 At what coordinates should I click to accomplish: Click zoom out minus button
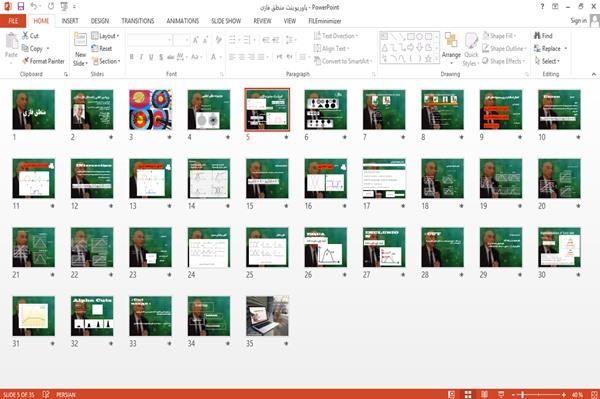pos(514,394)
